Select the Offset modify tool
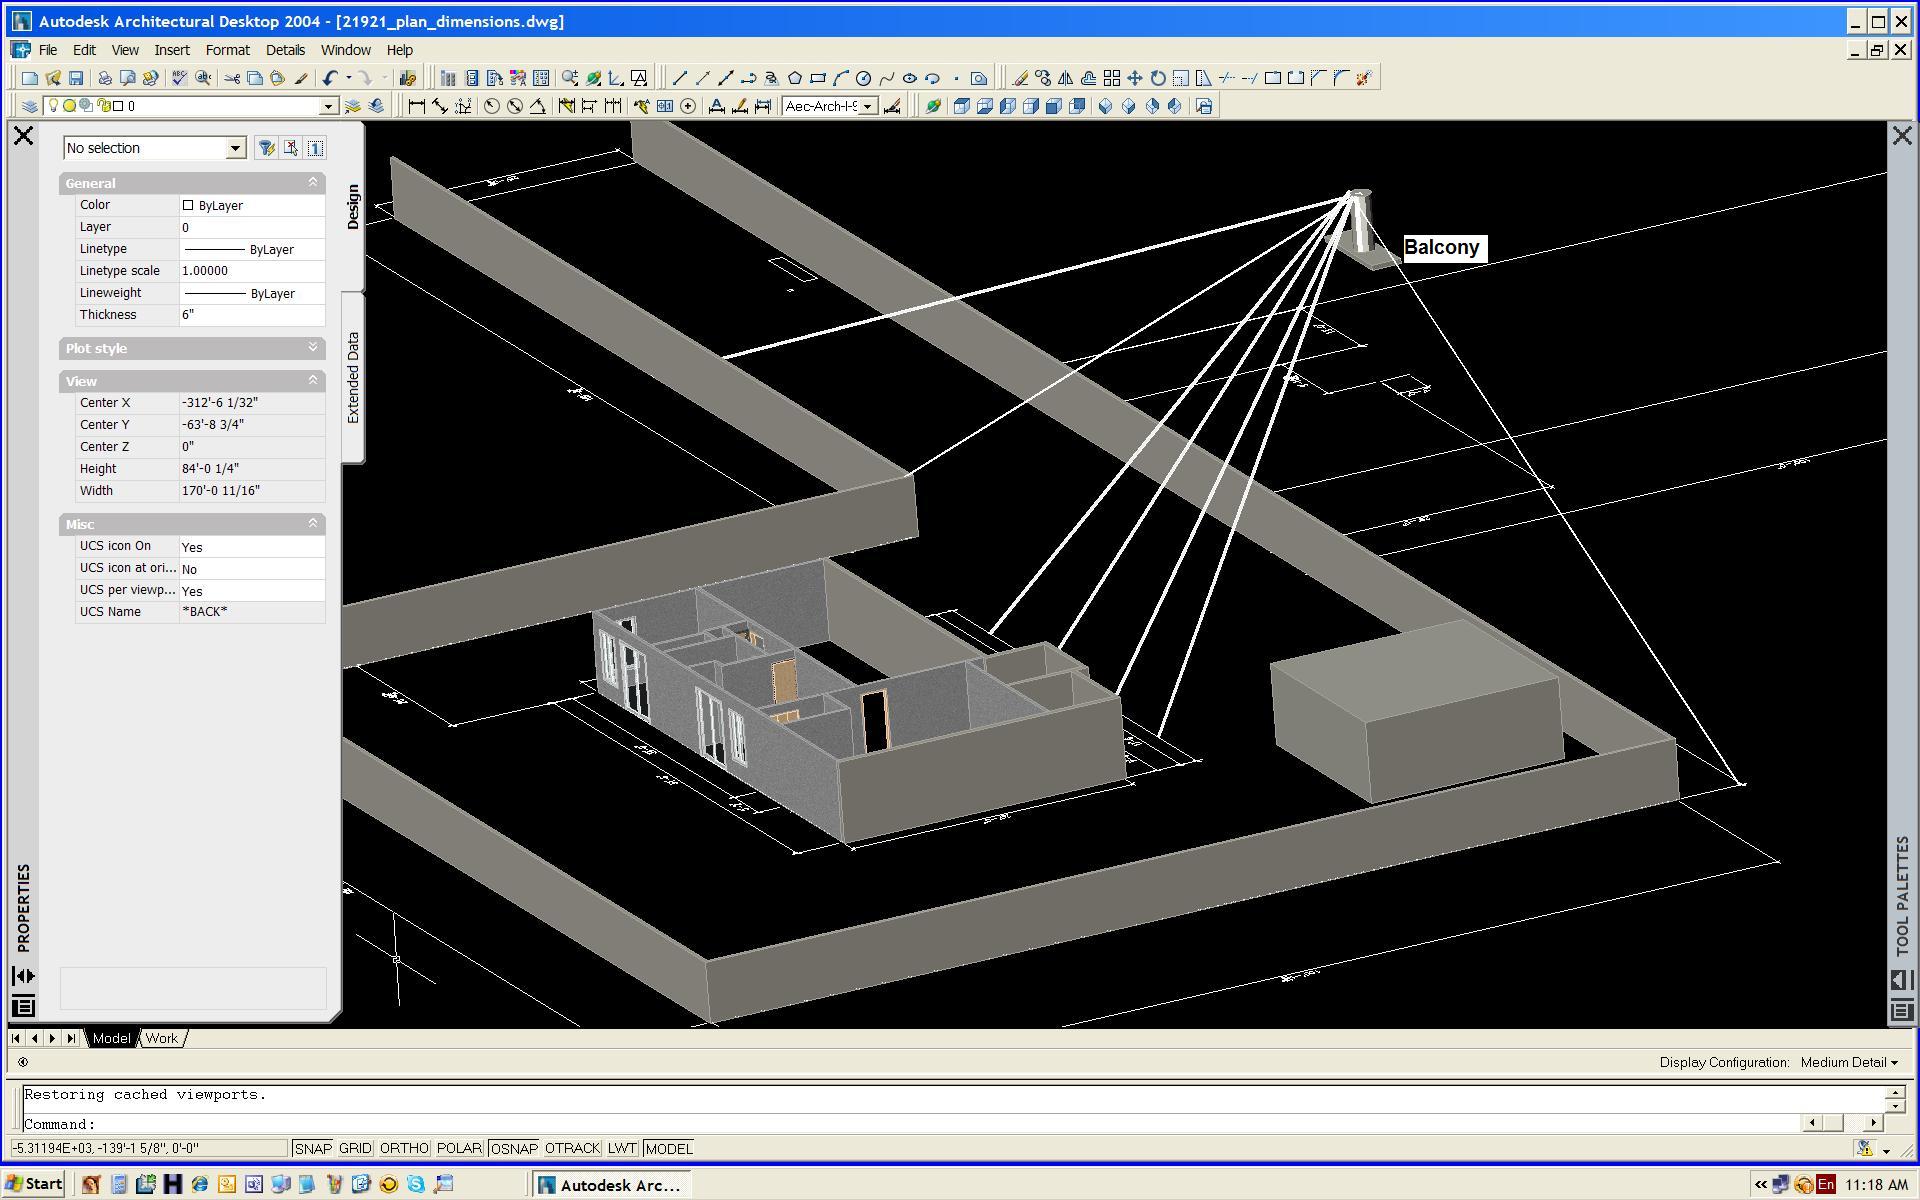Viewport: 1920px width, 1200px height. (1089, 78)
